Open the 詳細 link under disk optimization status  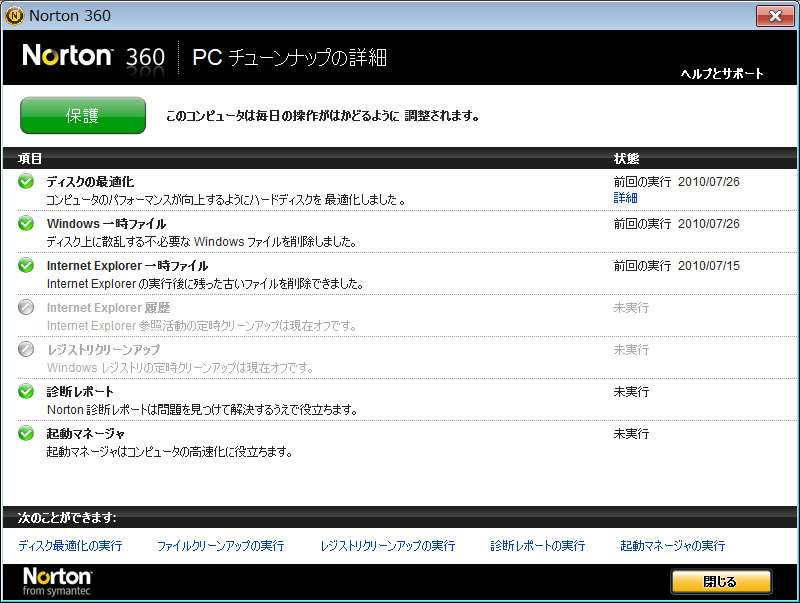[625, 198]
